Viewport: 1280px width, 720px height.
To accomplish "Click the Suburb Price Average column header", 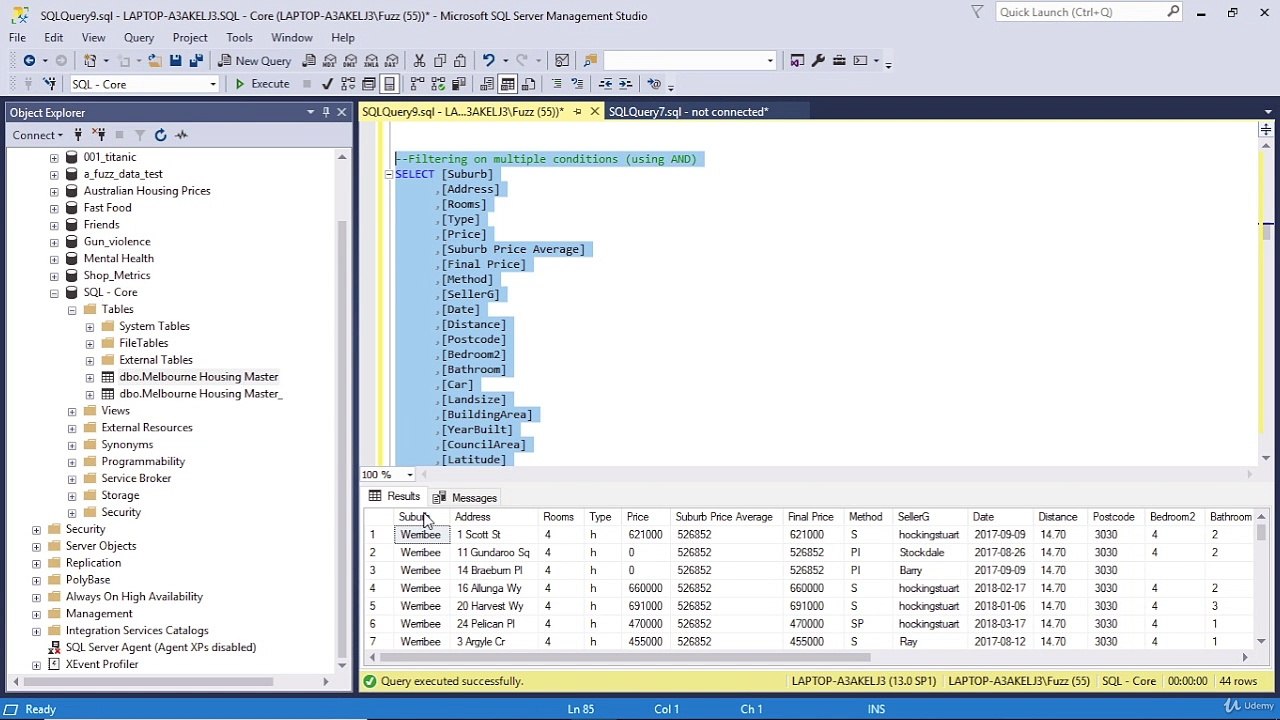I will coord(724,517).
